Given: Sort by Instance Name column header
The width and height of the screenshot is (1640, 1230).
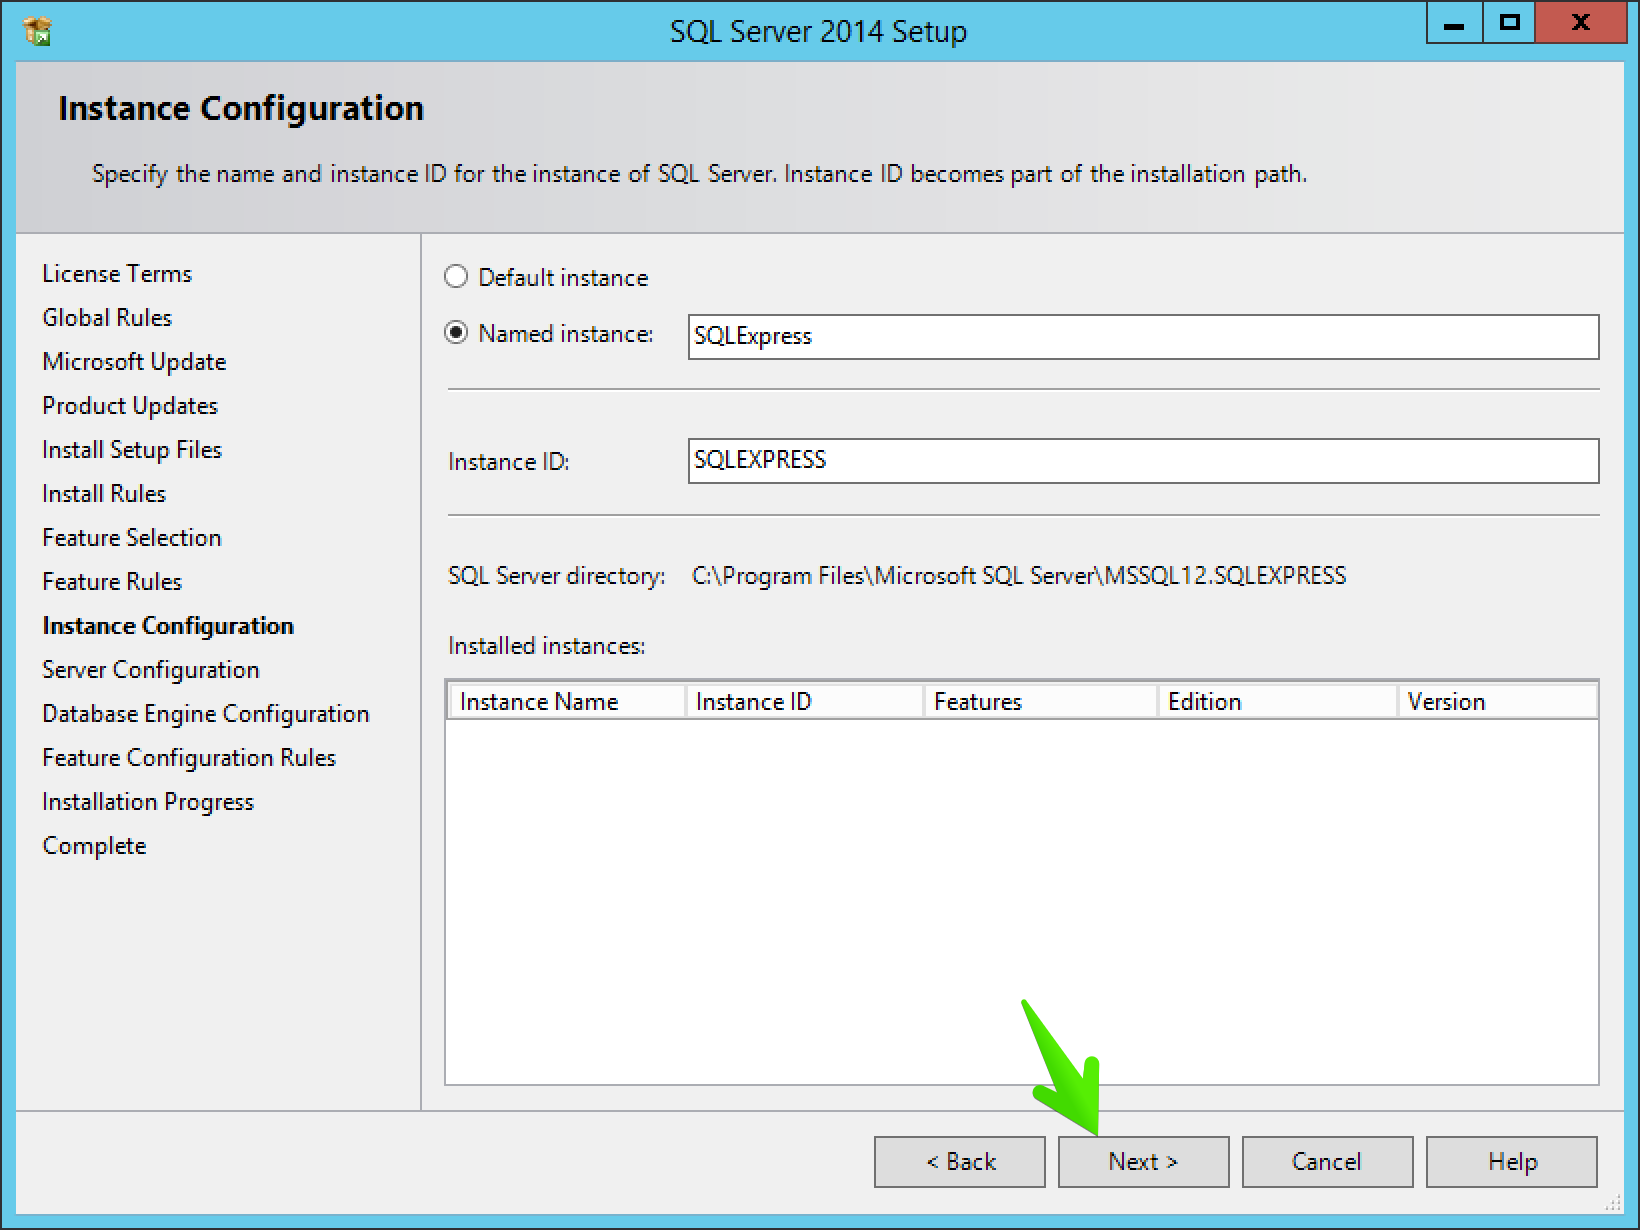Looking at the screenshot, I should pyautogui.click(x=567, y=702).
